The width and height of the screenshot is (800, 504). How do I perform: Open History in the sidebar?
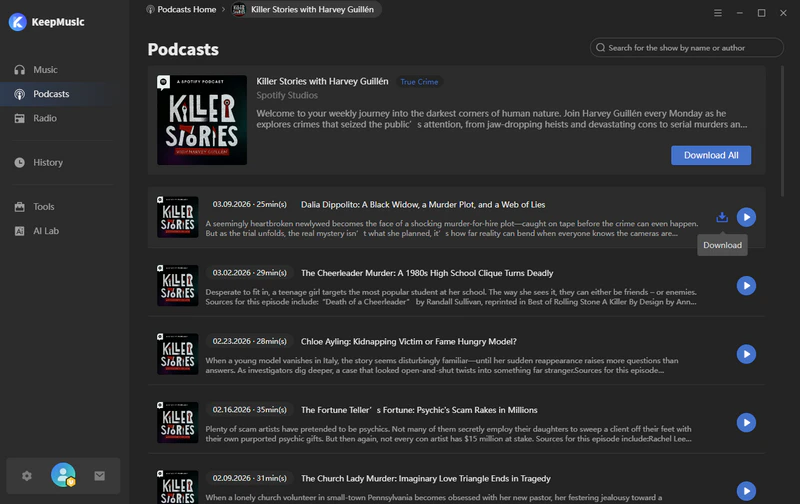(47, 162)
